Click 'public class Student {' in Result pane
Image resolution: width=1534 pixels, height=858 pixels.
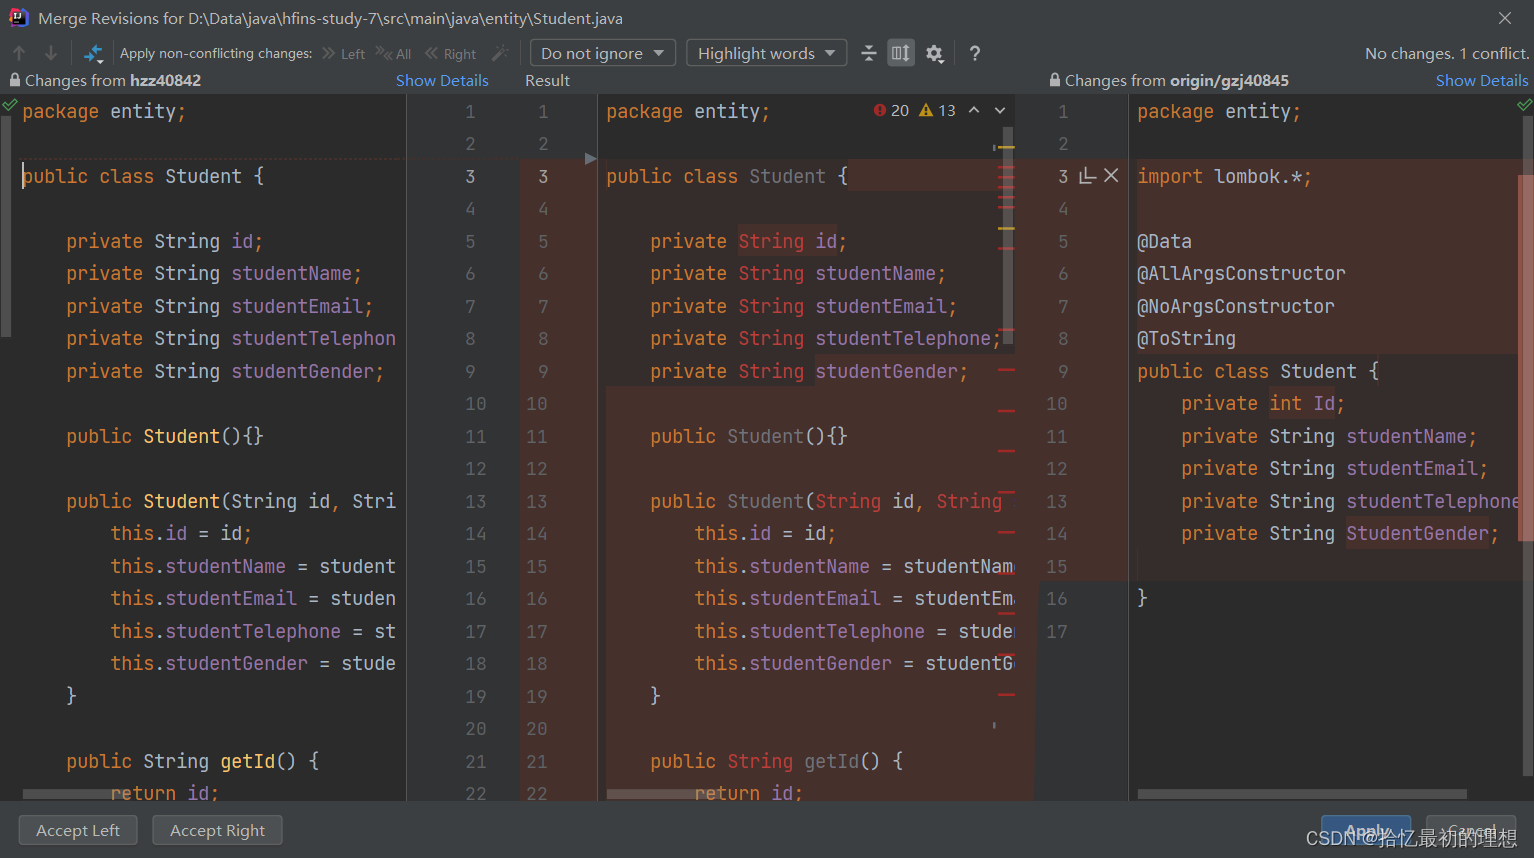727,176
